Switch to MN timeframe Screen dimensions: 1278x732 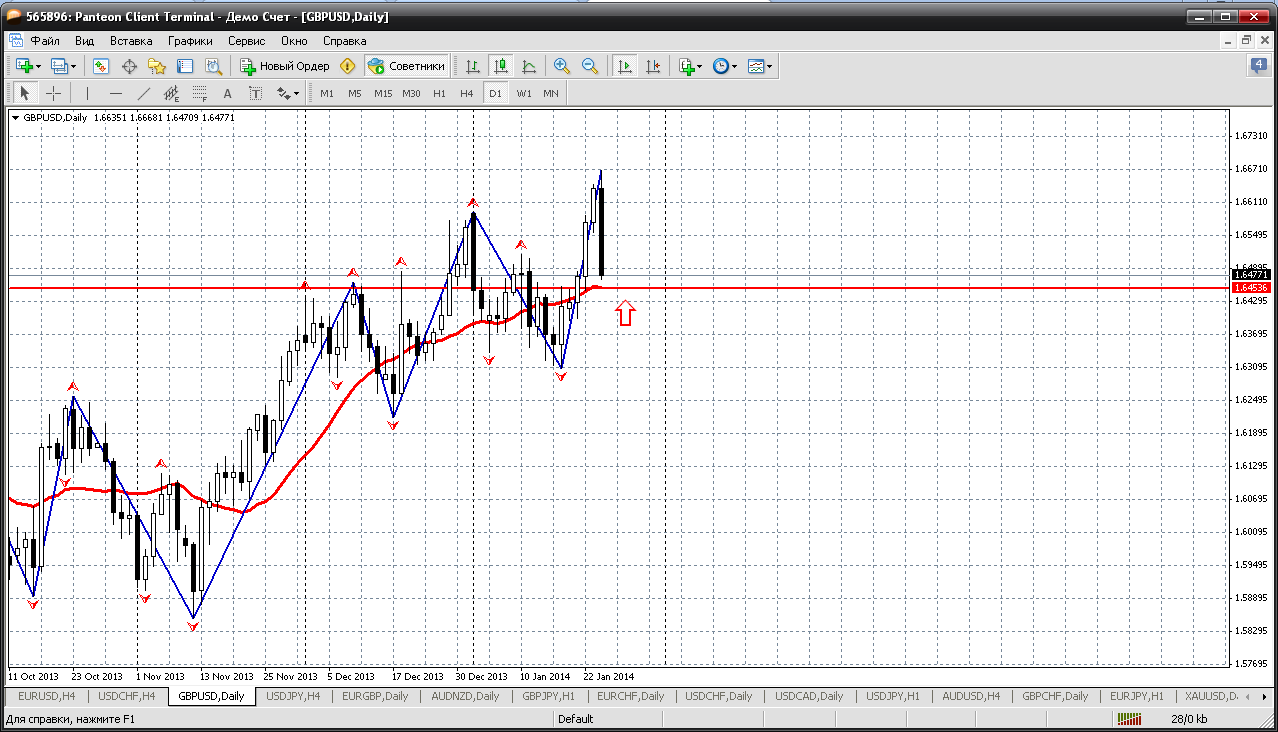(551, 93)
